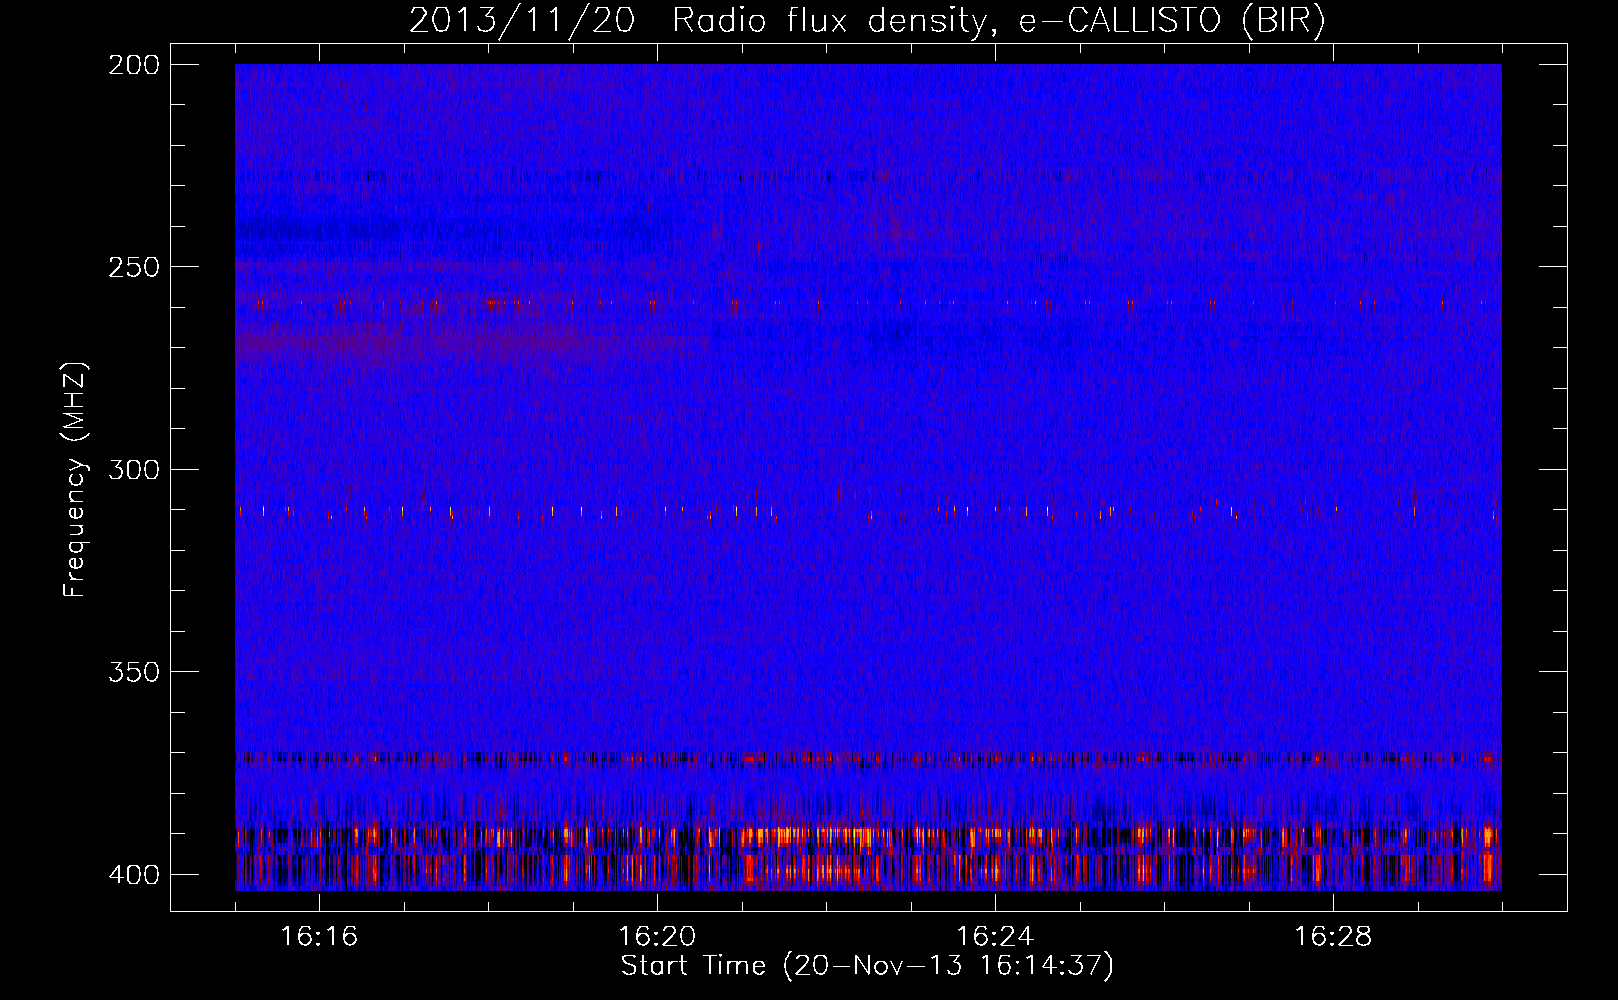Click the 16:24 time tick label
The width and height of the screenshot is (1618, 1000).
pos(995,936)
